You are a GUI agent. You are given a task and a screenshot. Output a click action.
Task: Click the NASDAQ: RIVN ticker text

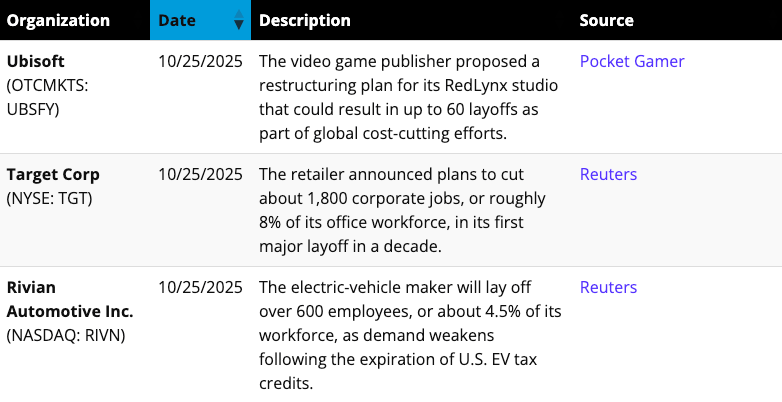pos(66,335)
